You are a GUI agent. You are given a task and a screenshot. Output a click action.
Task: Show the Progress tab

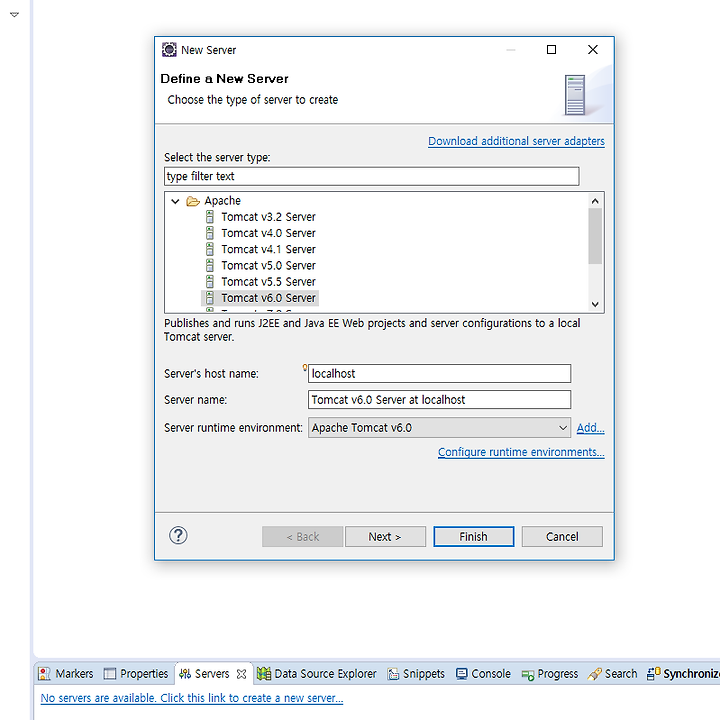(x=550, y=674)
